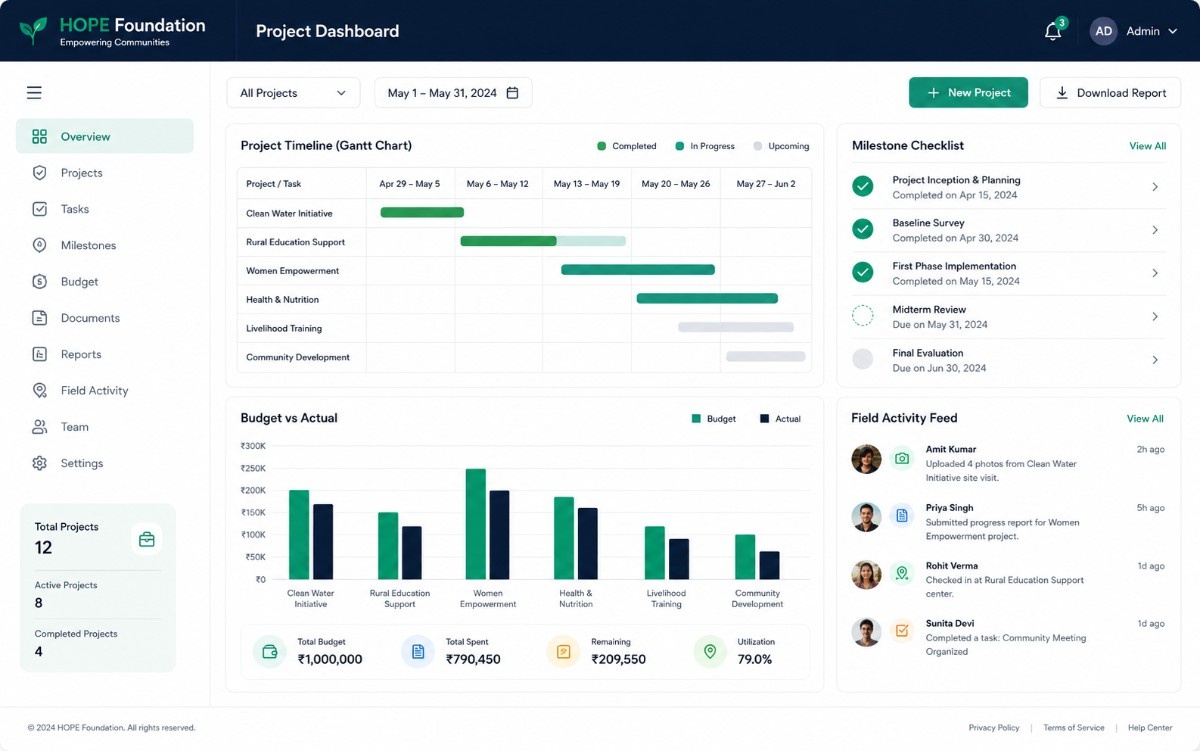This screenshot has width=1200, height=751.
Task: Open the Terms of Service link
Action: [x=1074, y=728]
